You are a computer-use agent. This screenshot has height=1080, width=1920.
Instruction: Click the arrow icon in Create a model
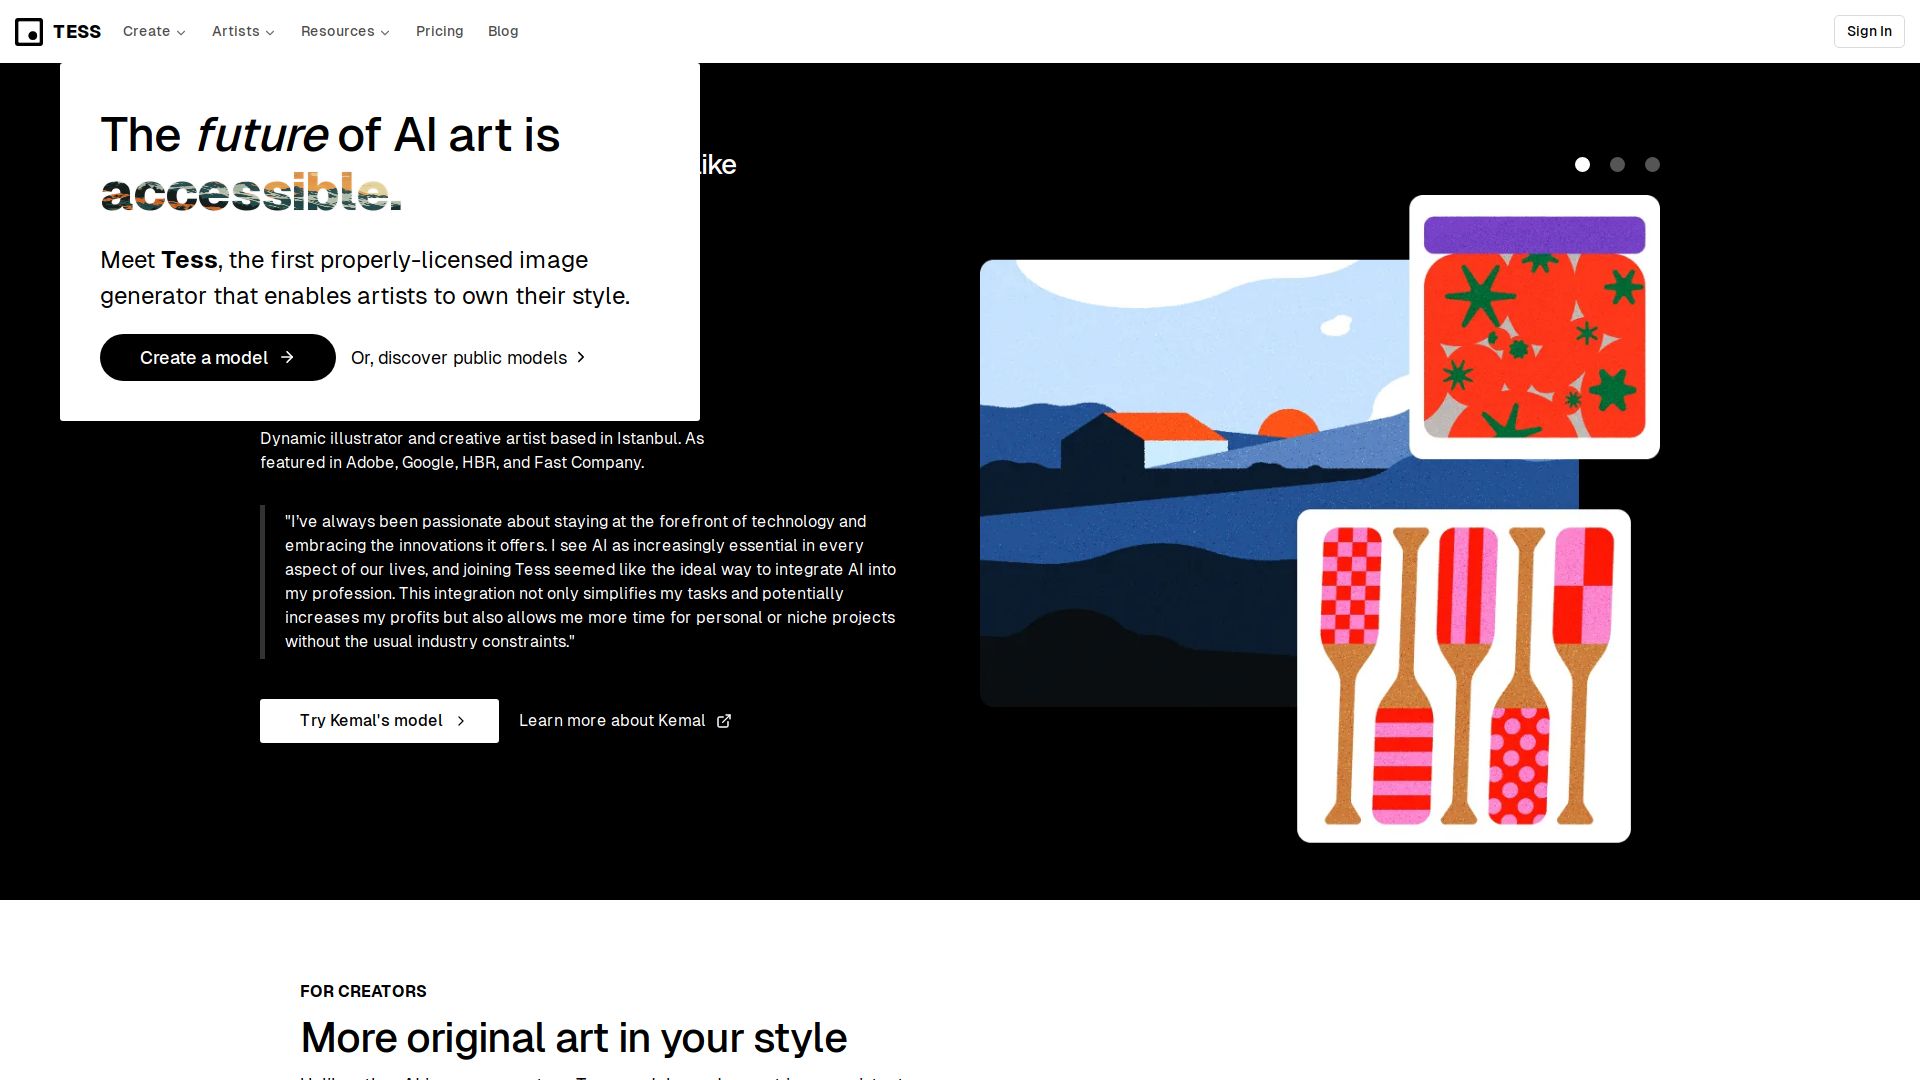(x=287, y=357)
